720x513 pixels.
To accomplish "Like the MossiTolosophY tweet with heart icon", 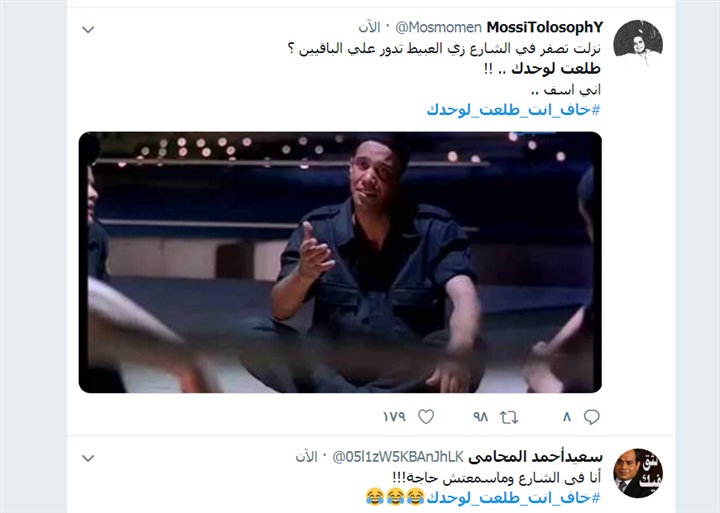I will coord(426,417).
